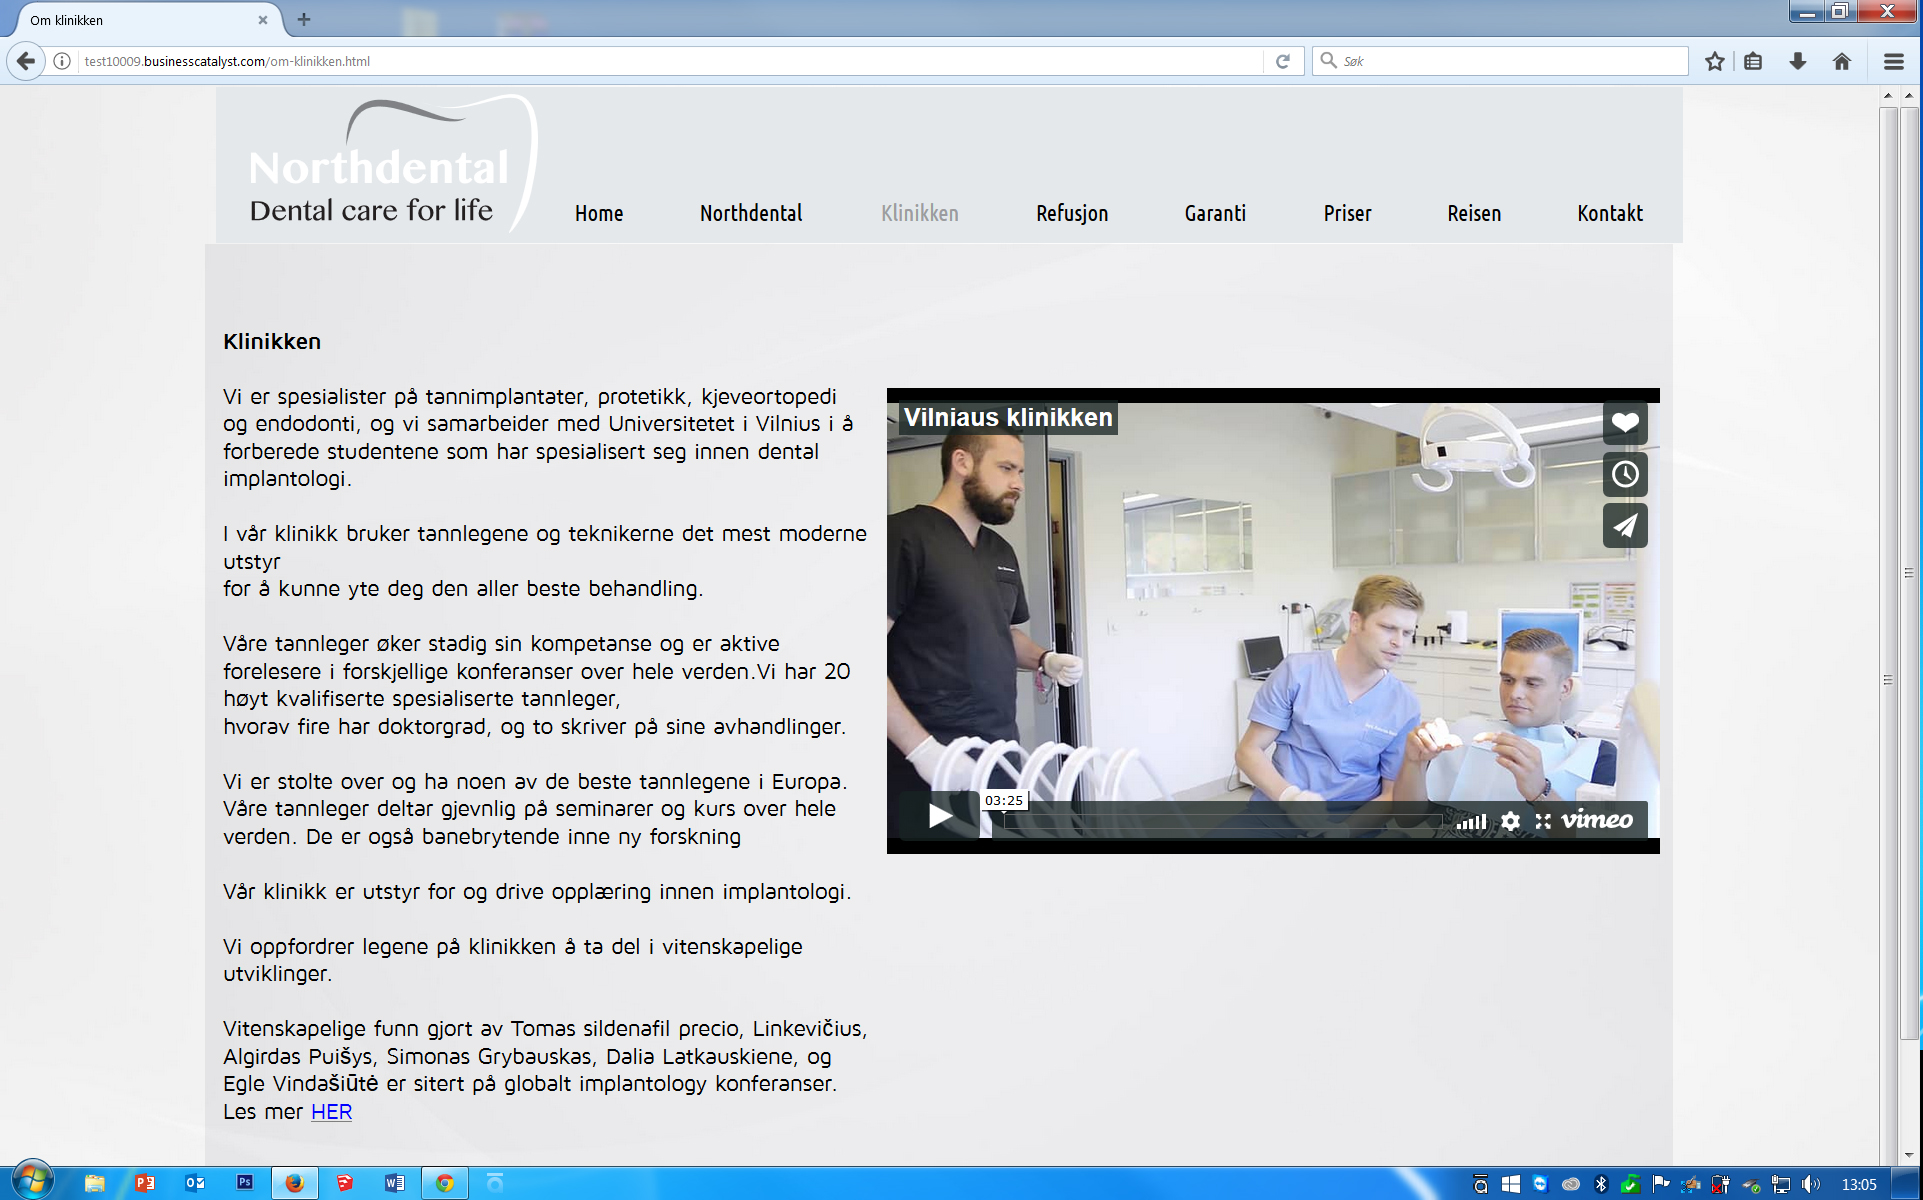The width and height of the screenshot is (1923, 1200).
Task: Go to Firefox home page icon
Action: point(1842,61)
